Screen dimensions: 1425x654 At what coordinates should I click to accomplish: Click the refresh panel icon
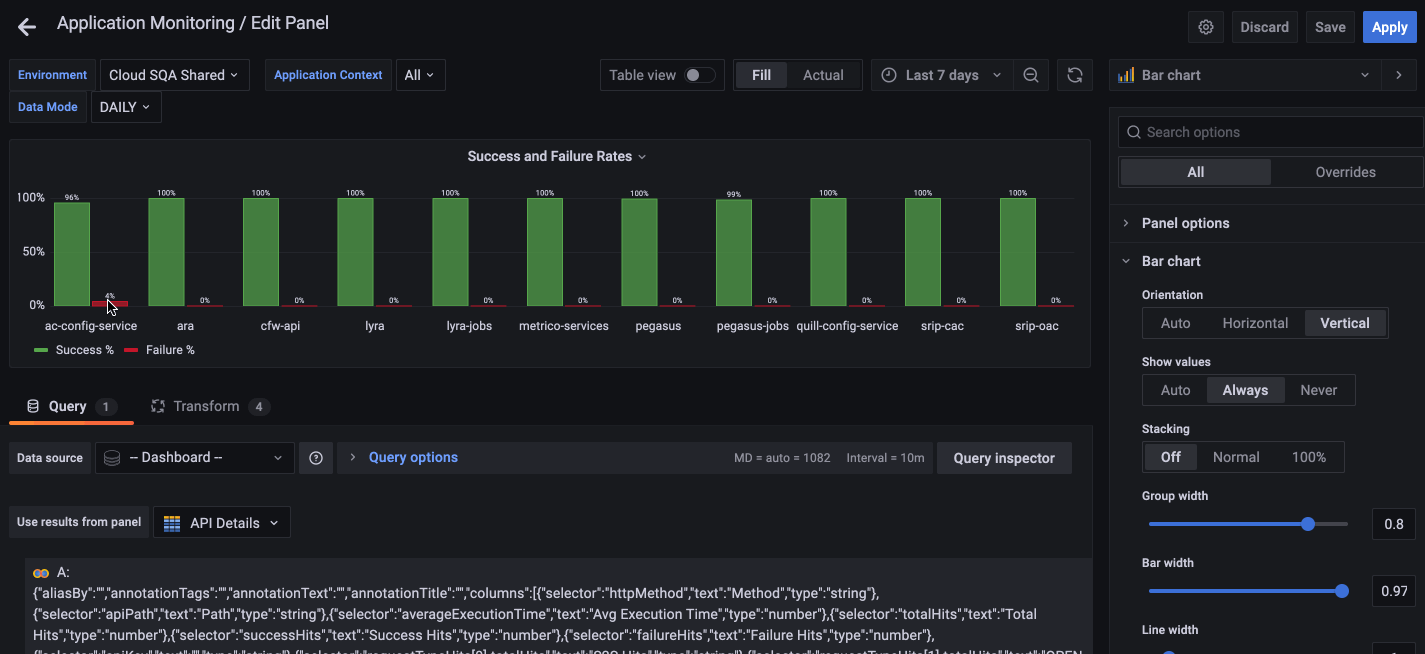point(1075,74)
